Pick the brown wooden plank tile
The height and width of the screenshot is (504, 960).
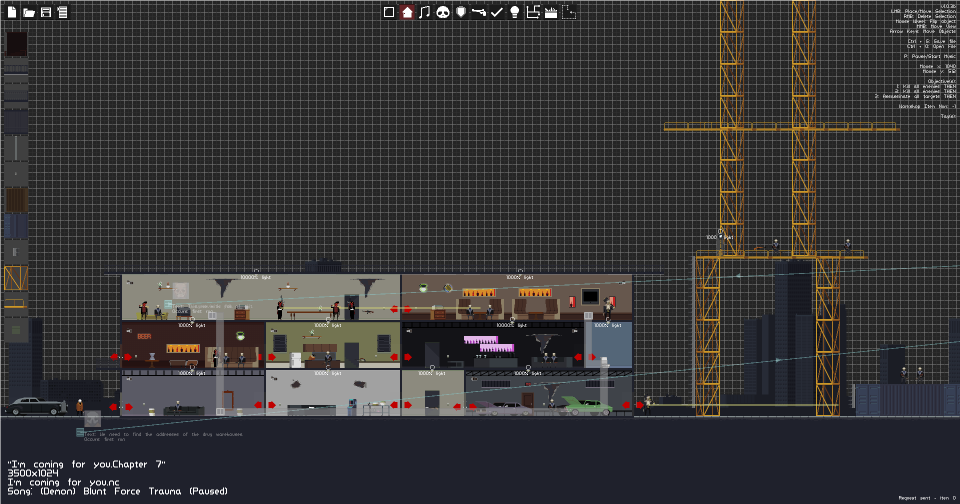pyautogui.click(x=17, y=200)
